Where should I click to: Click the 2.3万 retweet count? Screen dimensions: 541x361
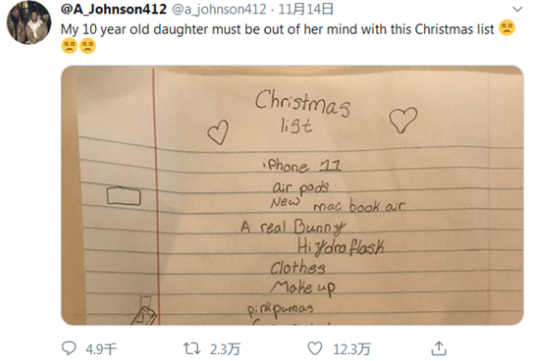click(225, 349)
